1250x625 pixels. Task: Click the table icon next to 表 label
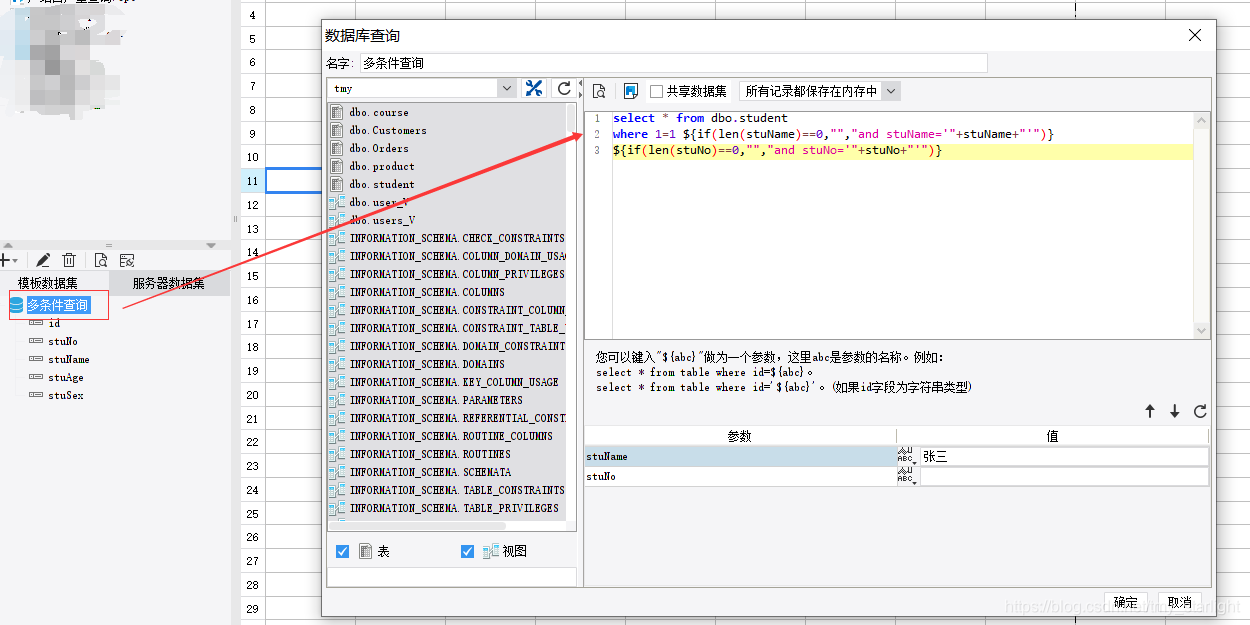click(366, 551)
